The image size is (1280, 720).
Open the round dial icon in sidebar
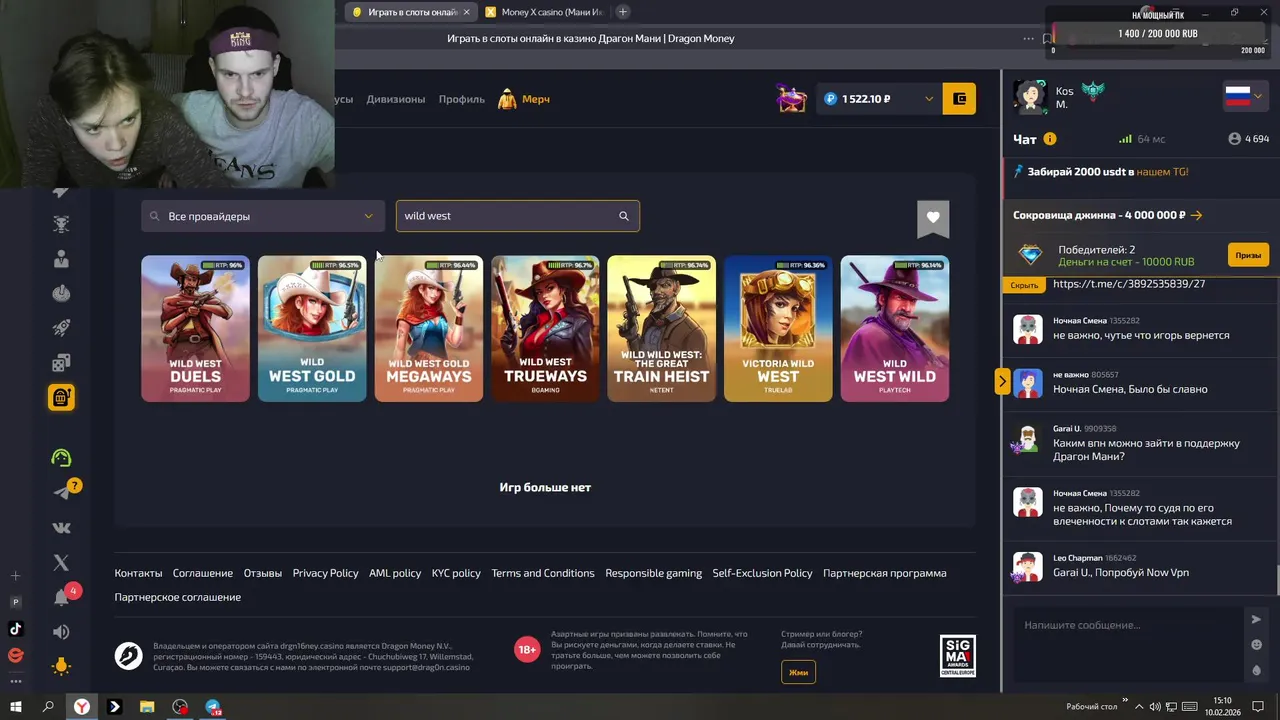click(61, 294)
